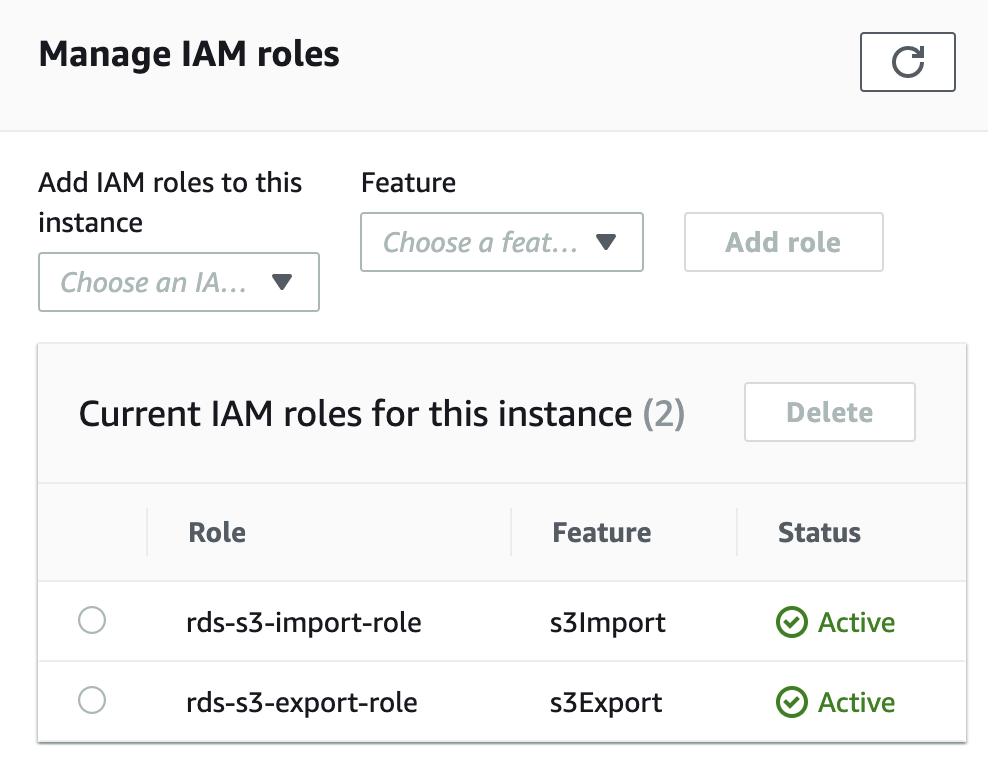
Task: Click the Manage IAM roles heading
Action: pos(189,54)
